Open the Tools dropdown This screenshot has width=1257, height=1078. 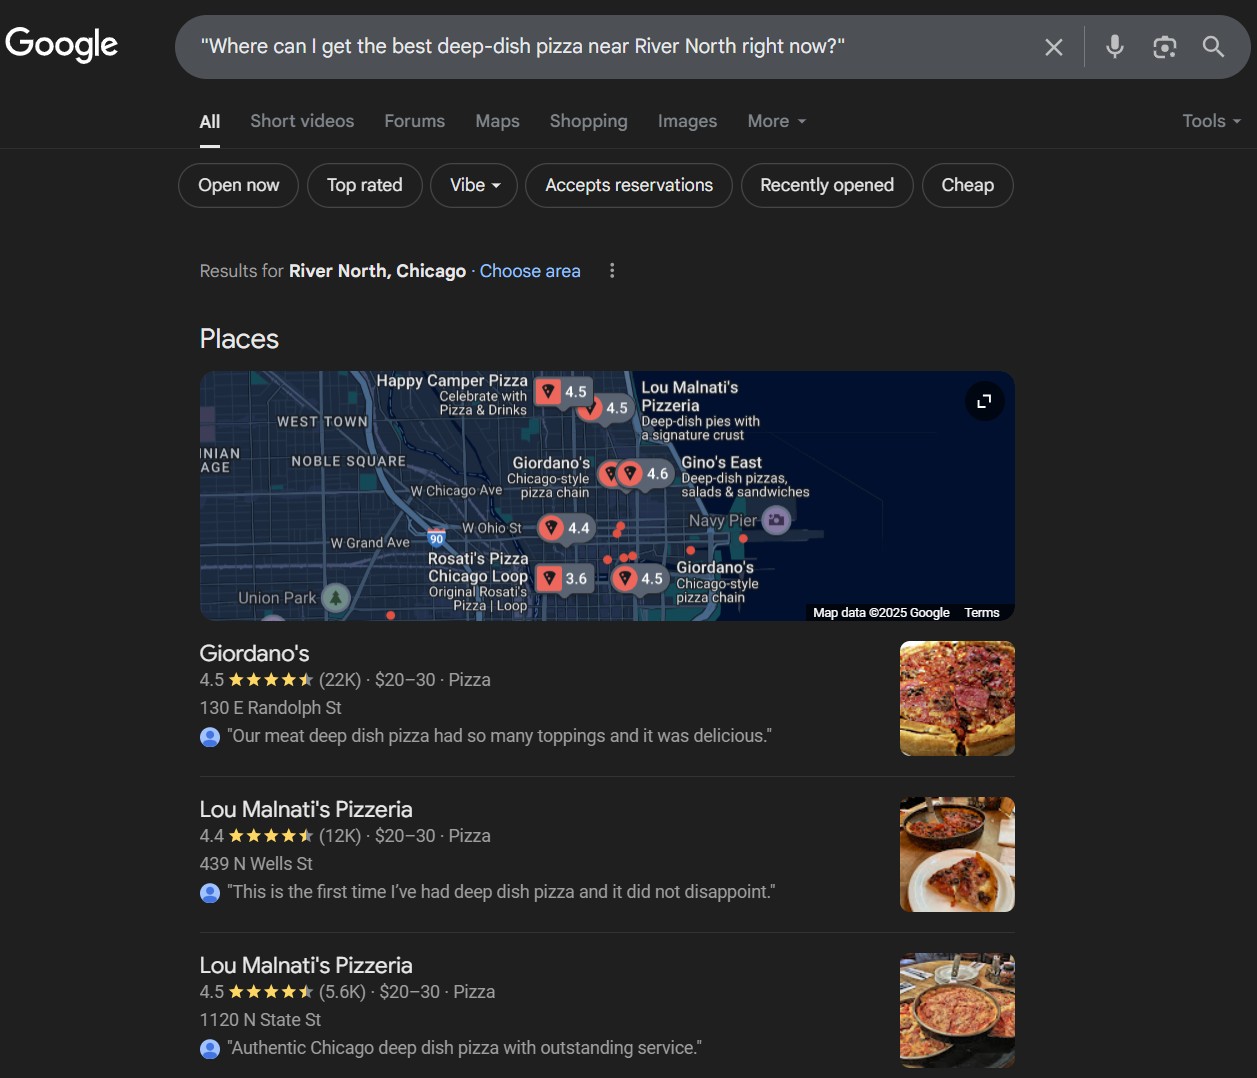(1211, 121)
